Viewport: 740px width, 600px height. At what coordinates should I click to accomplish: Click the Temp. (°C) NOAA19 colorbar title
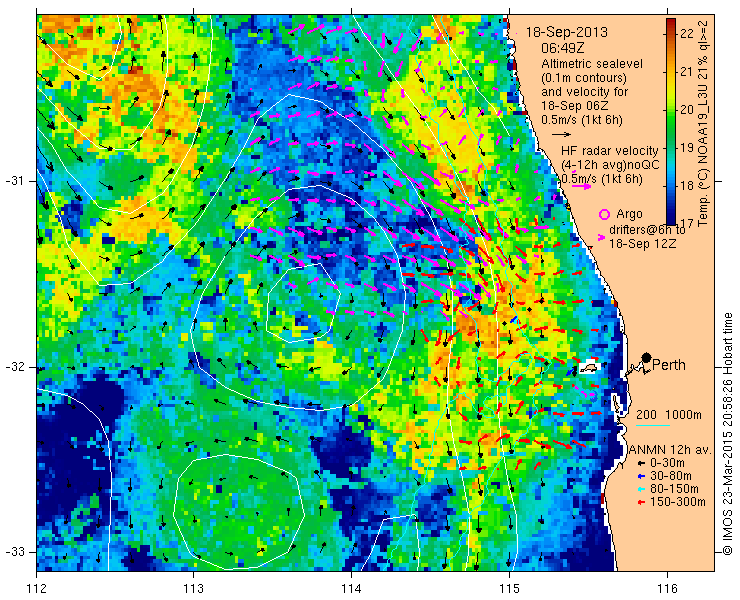coord(703,122)
